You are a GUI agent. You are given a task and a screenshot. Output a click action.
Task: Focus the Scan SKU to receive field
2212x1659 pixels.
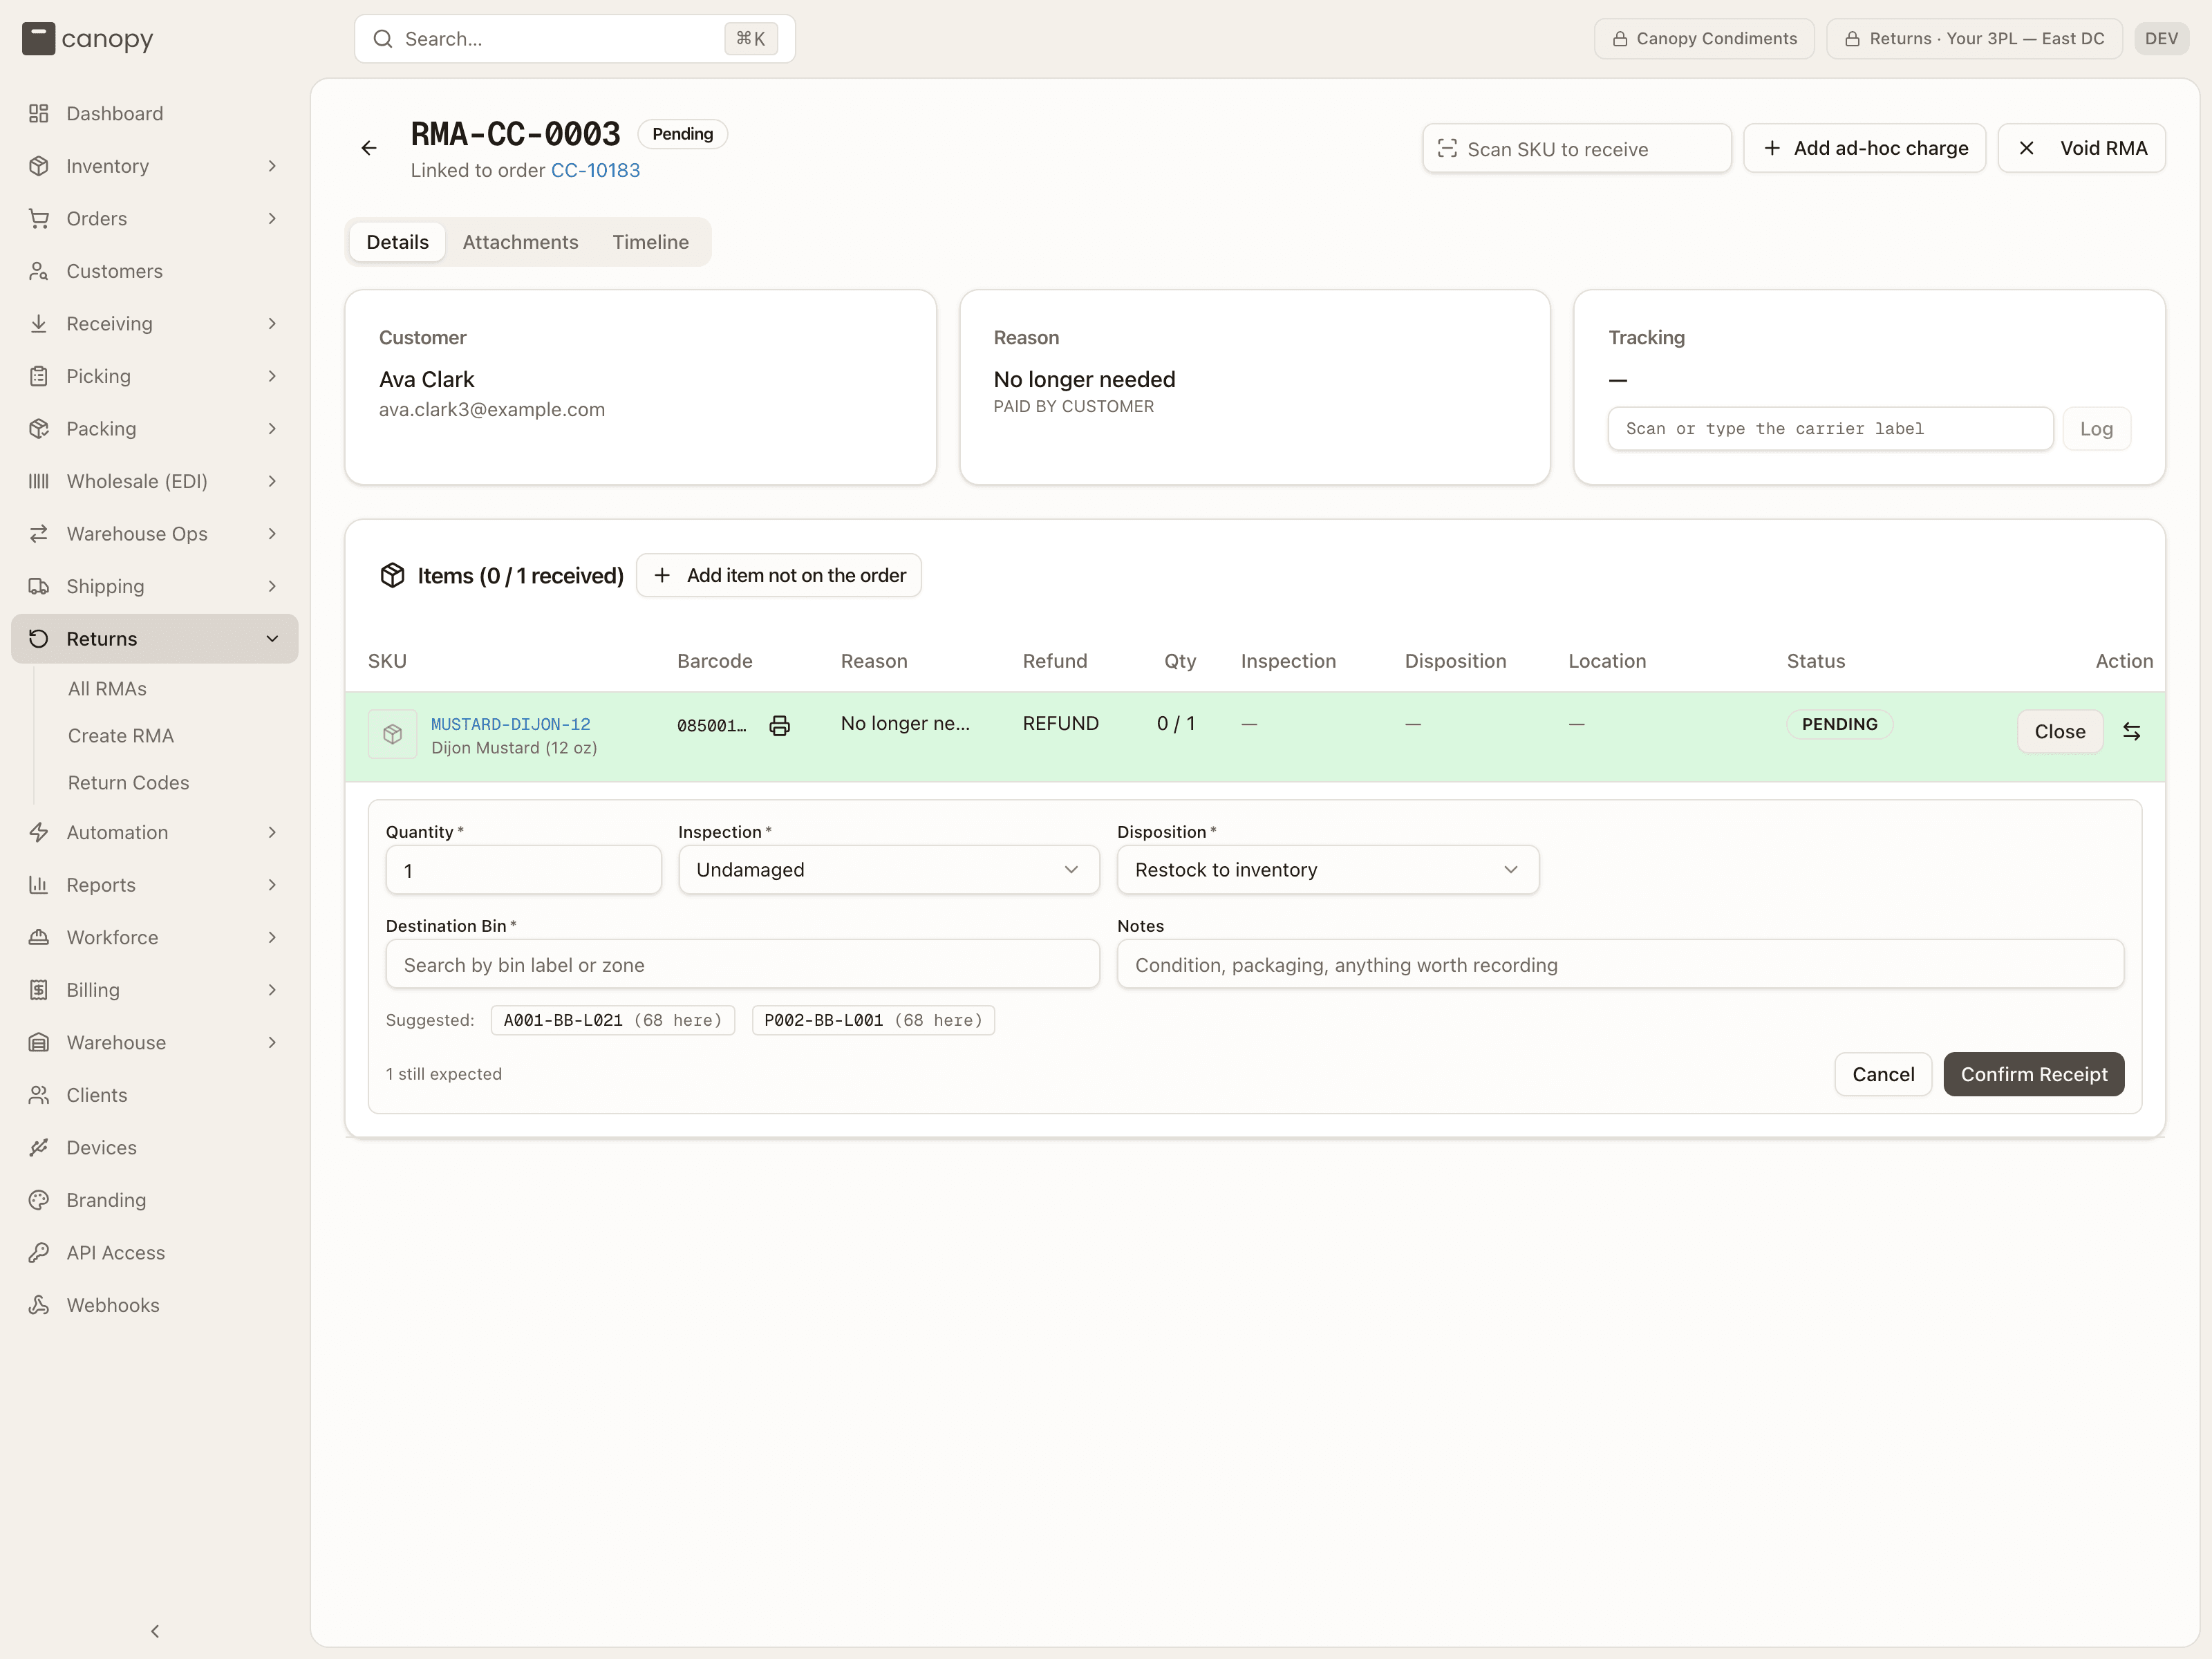(x=1576, y=149)
